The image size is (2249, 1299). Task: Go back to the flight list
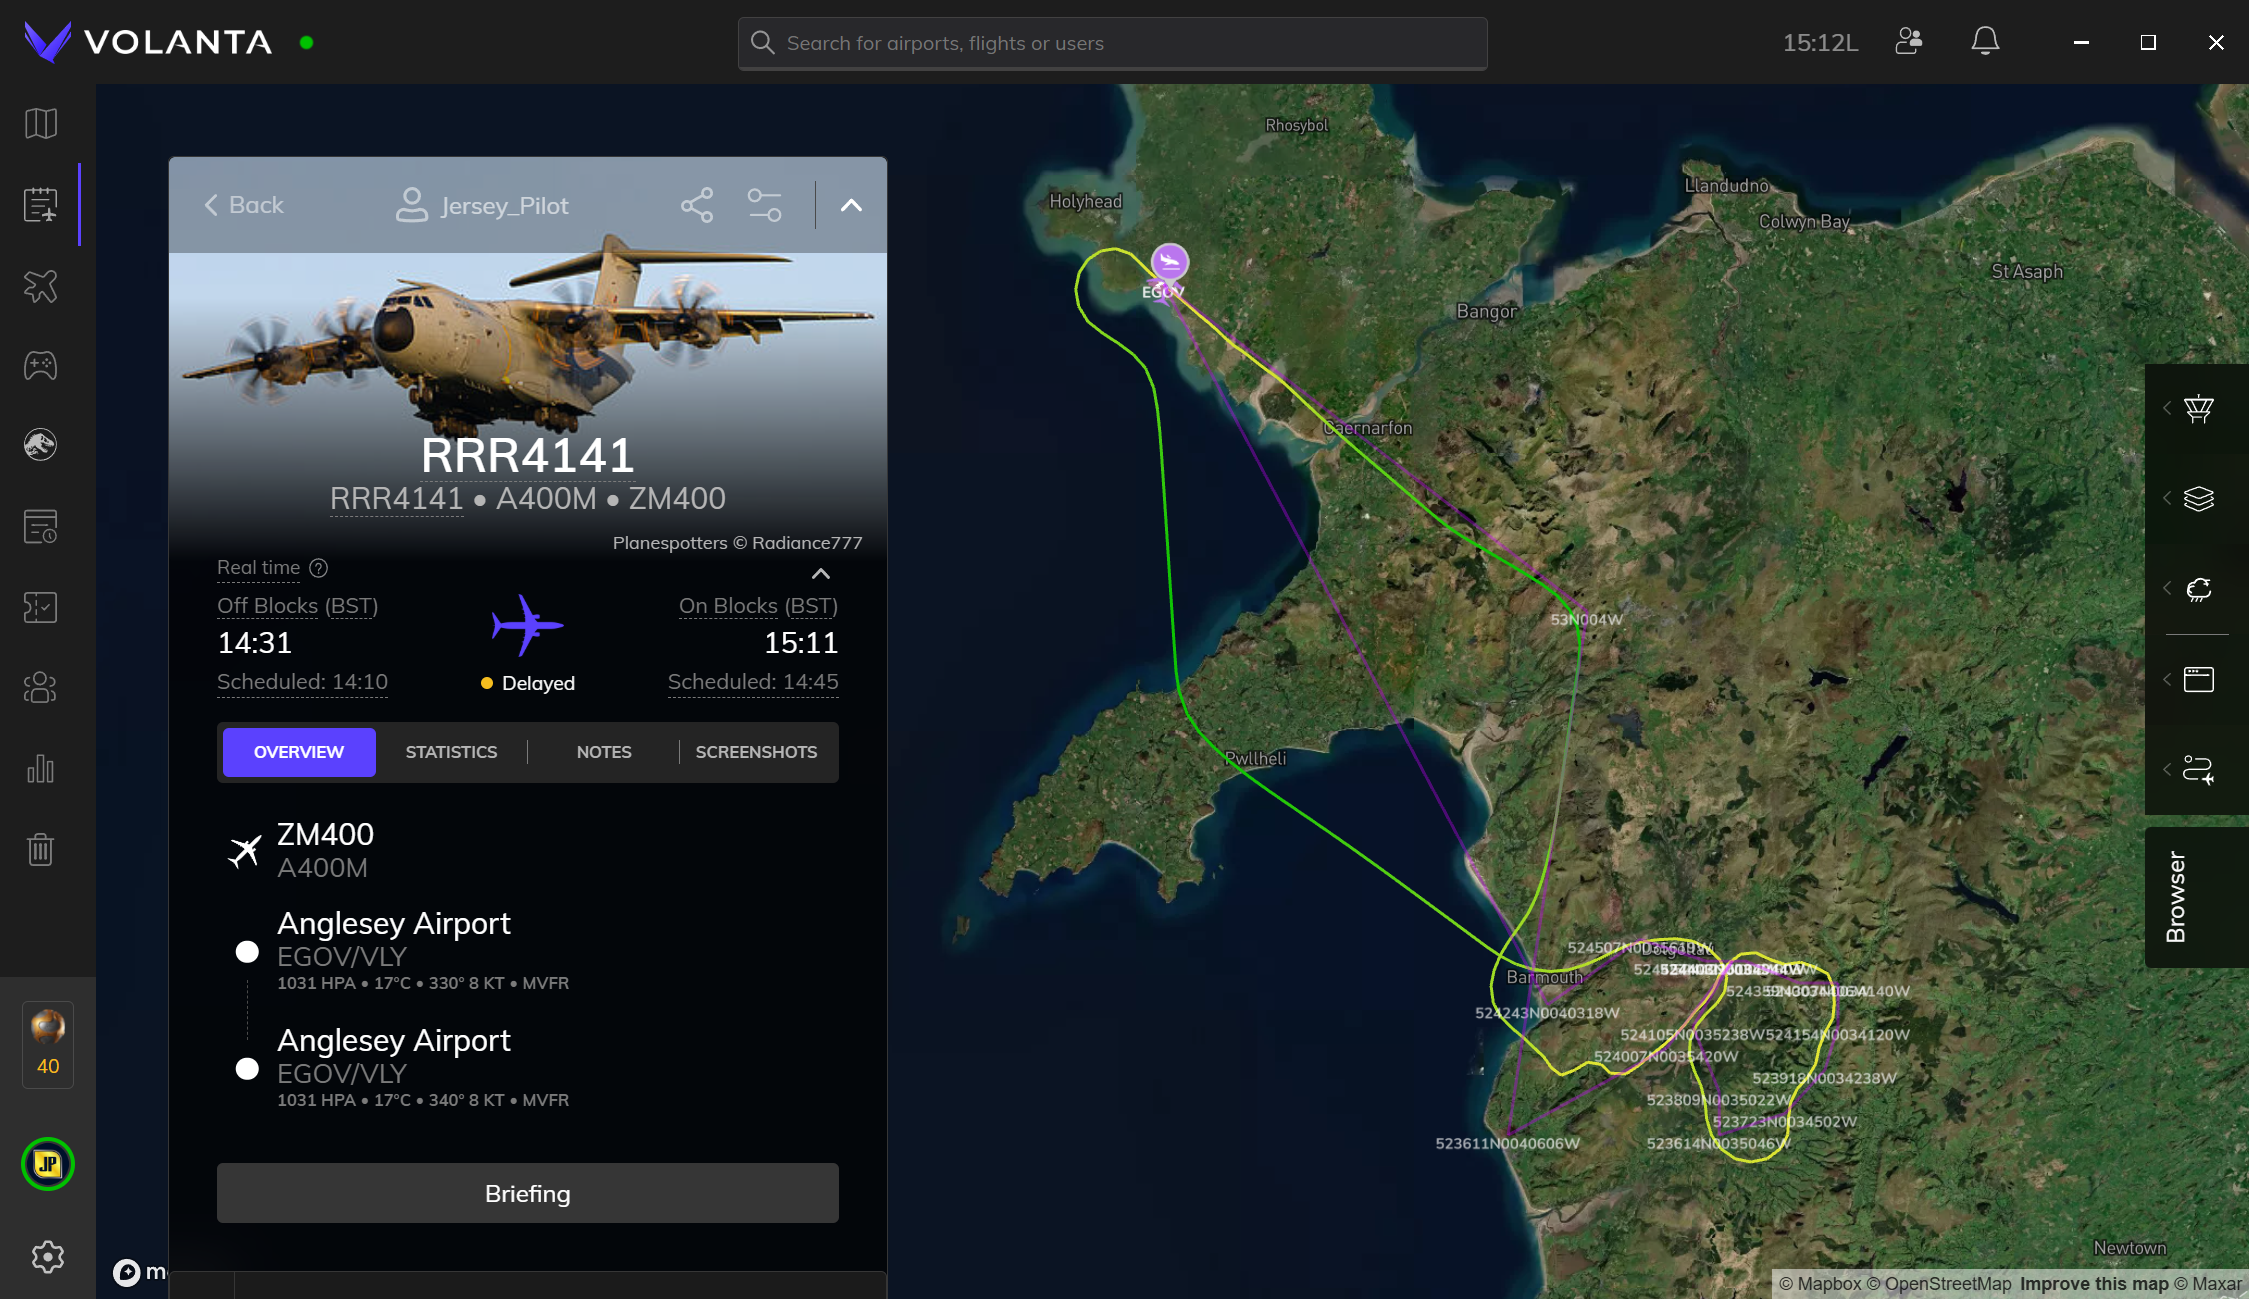click(x=244, y=205)
